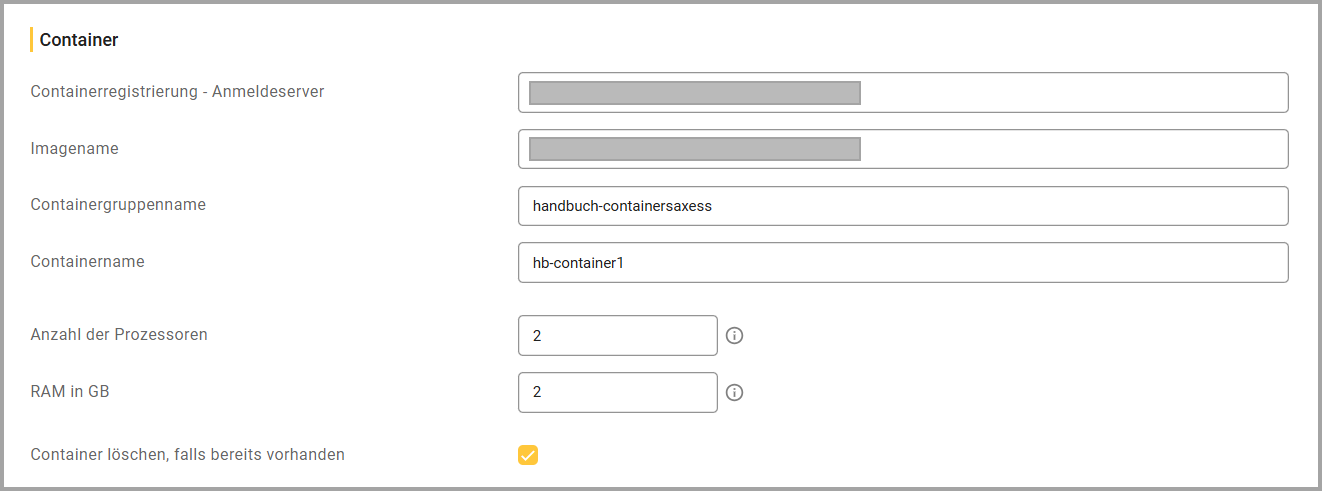Click the info icon beside Anzahl der Prozessoren

tap(734, 336)
